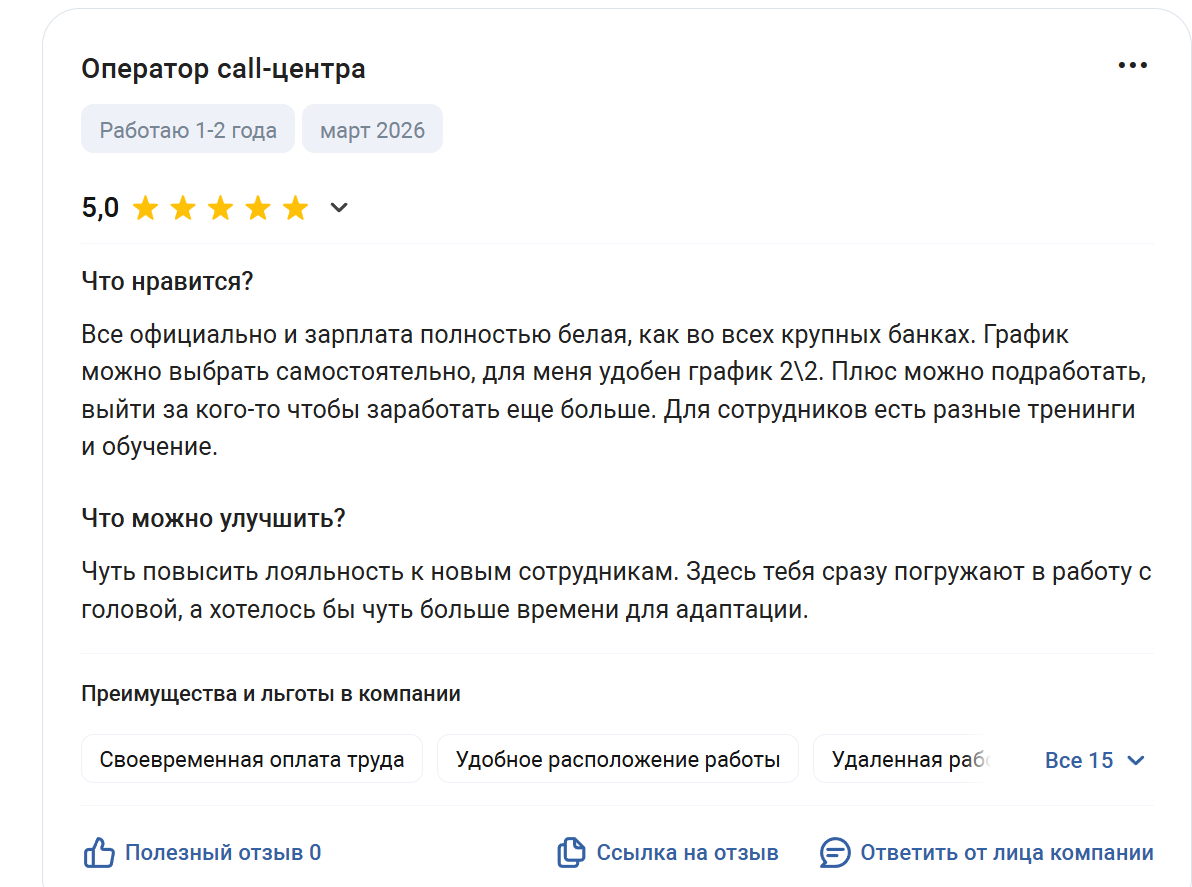Image resolution: width=1192 pixels, height=887 pixels.
Task: Select the "Своевременная оплата труда" chip
Action: (x=252, y=760)
